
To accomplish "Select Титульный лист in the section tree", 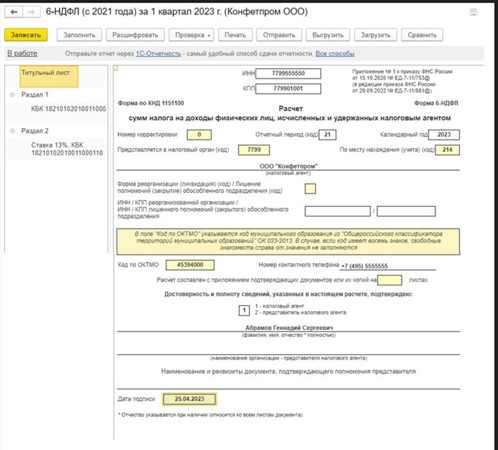I will tap(49, 76).
